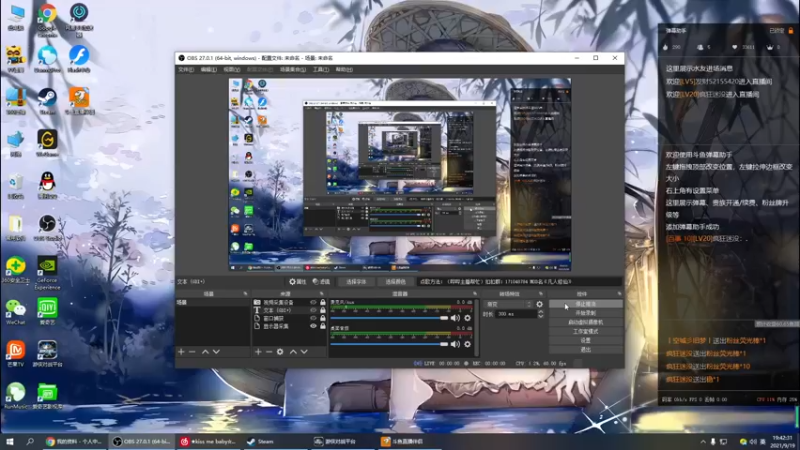Open the 帮助 Help menu

[344, 69]
